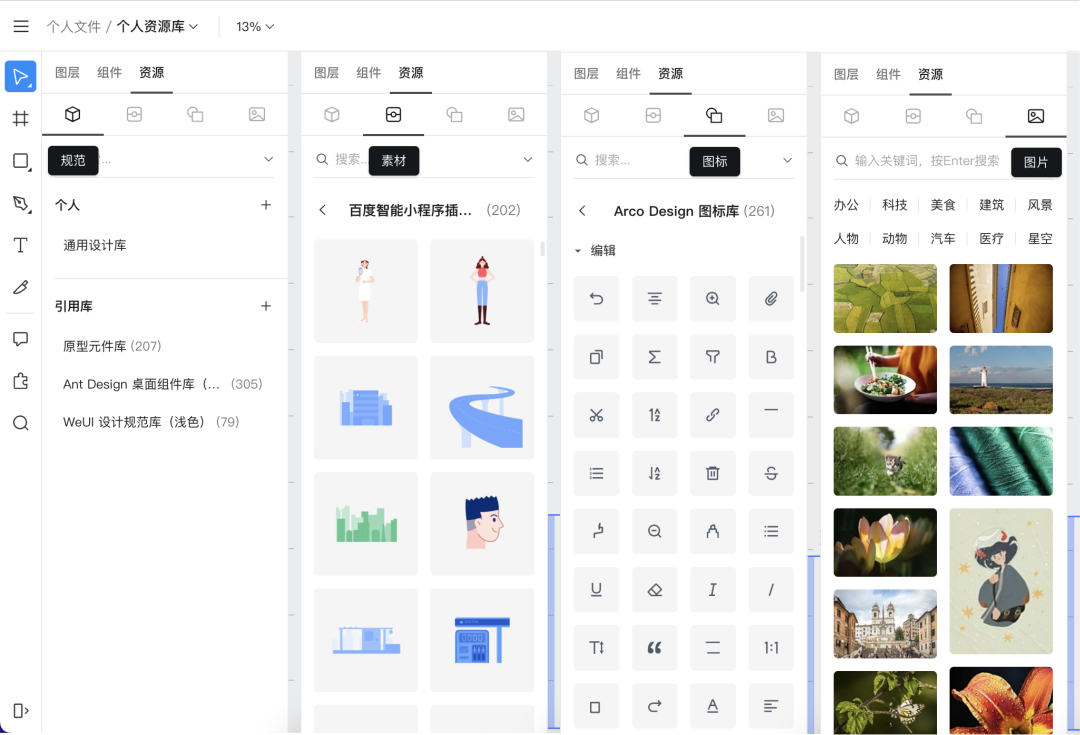Expand the dropdown arrow beside 图标 search

(787, 161)
